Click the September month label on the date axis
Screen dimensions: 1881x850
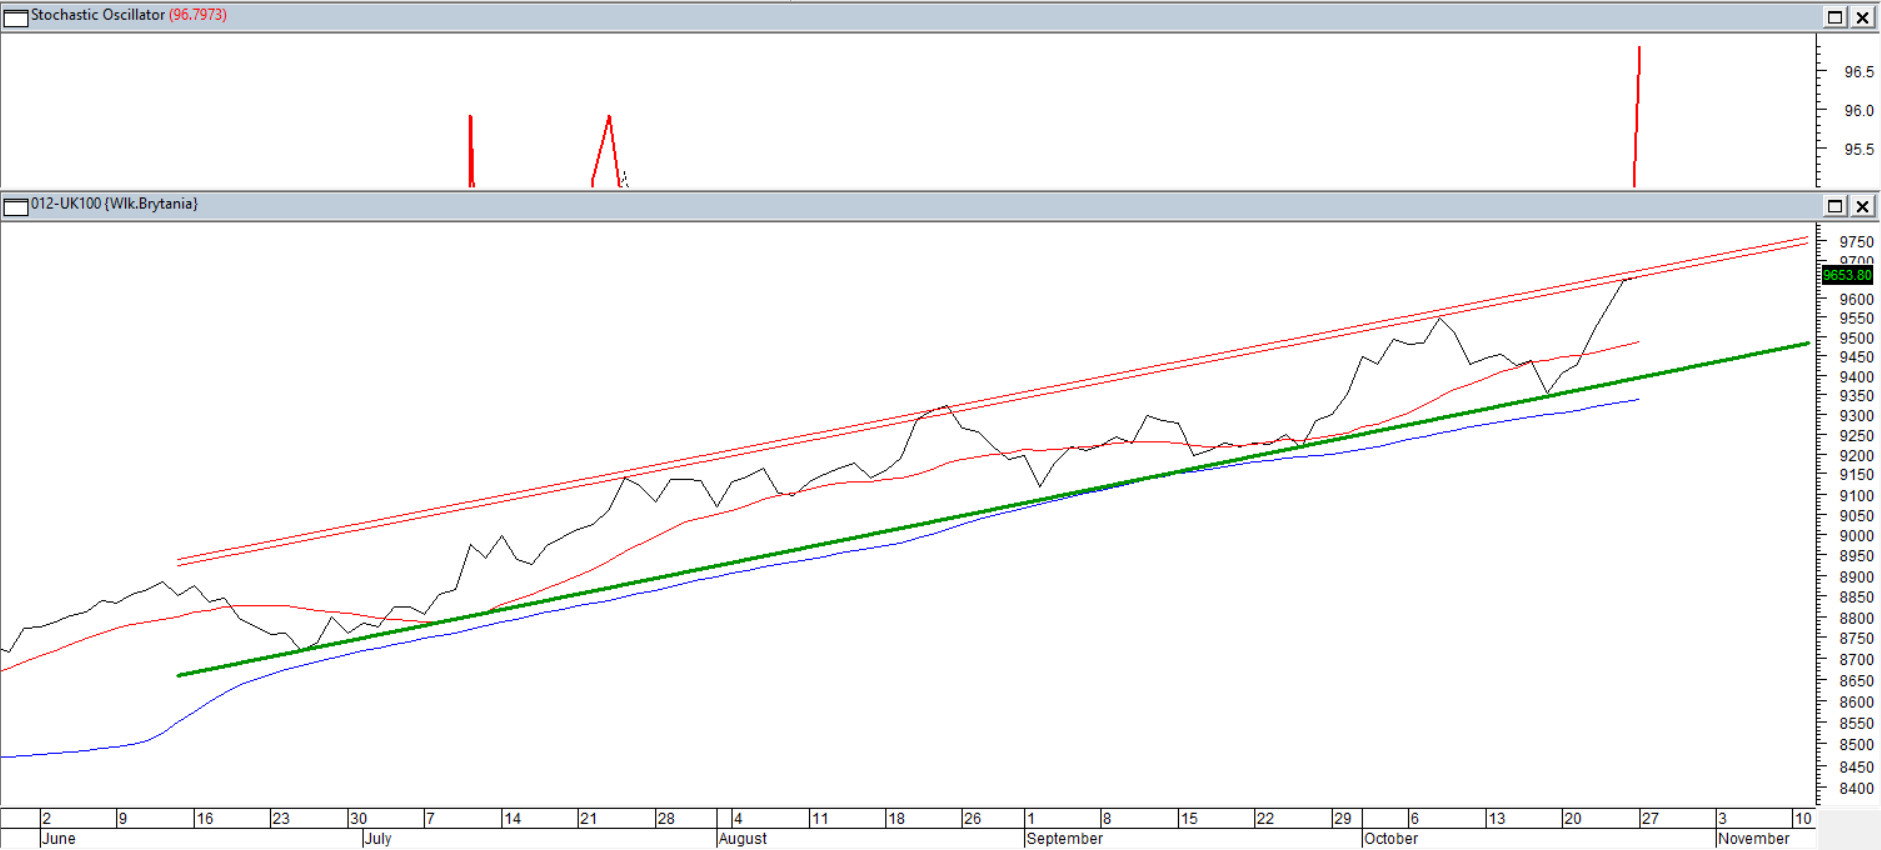point(1064,839)
